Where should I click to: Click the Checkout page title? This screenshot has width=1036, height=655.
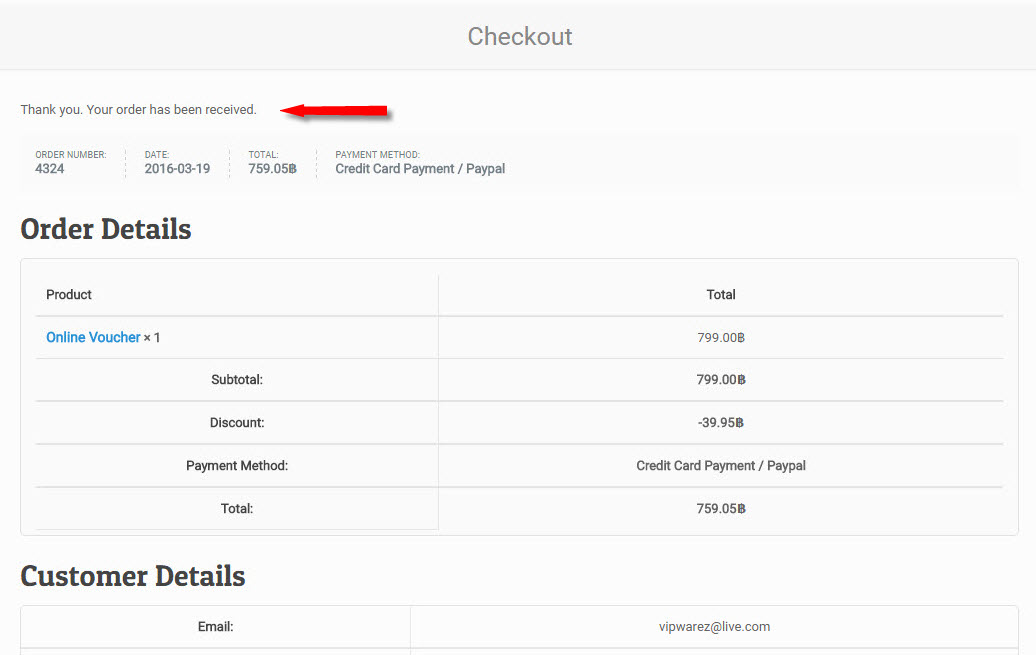point(519,37)
